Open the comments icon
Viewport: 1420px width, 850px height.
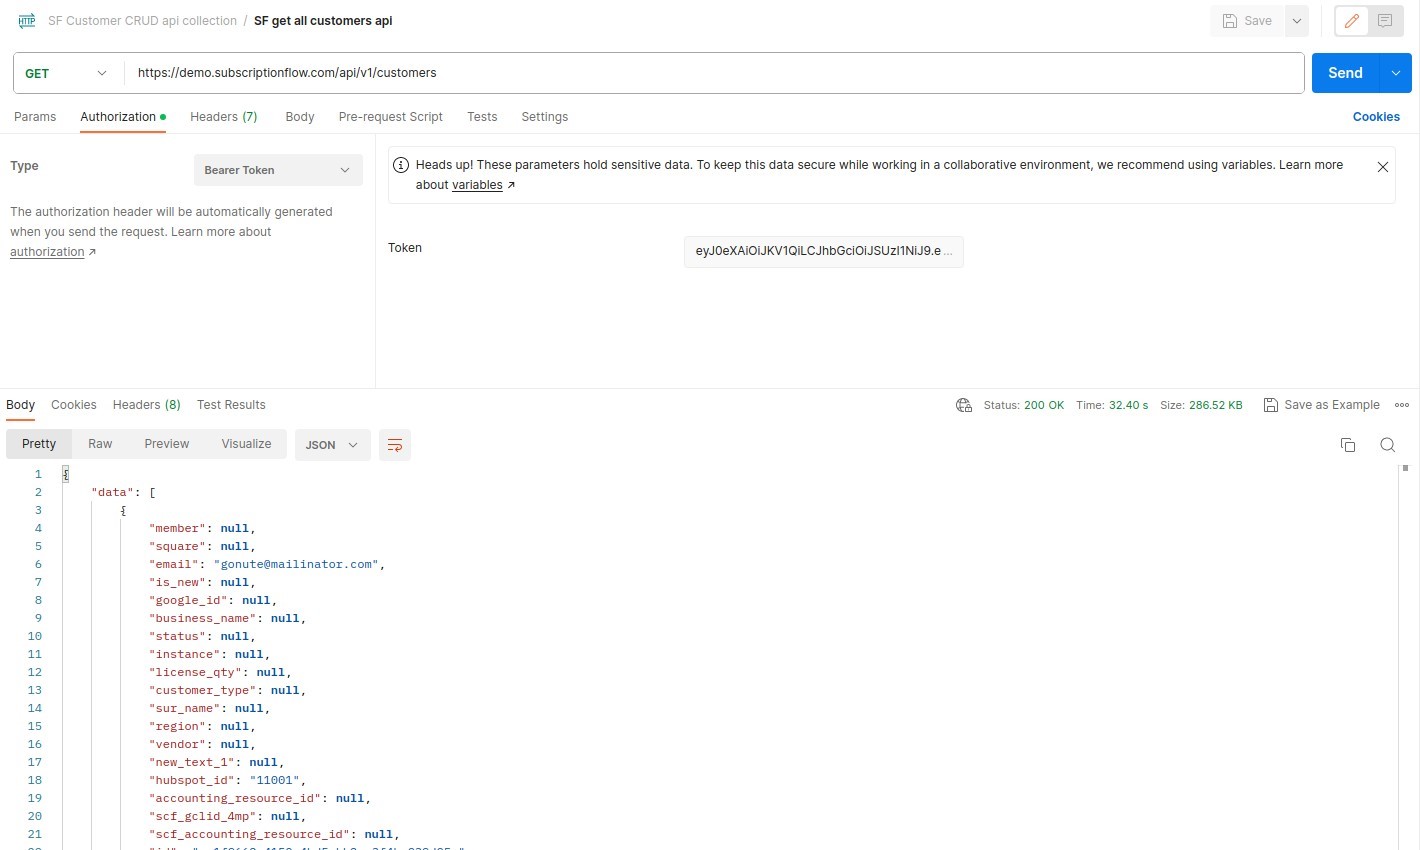(1385, 21)
